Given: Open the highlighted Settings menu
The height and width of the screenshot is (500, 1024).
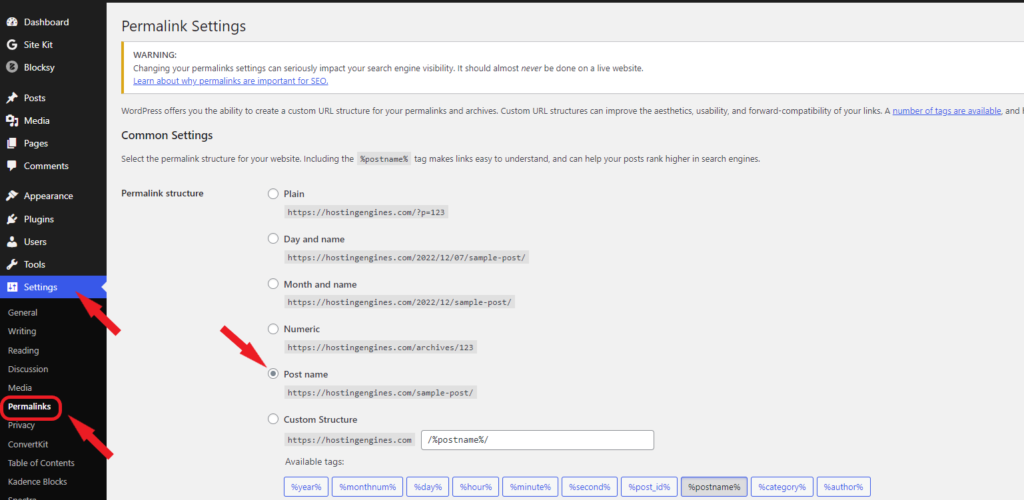Looking at the screenshot, I should [53, 287].
